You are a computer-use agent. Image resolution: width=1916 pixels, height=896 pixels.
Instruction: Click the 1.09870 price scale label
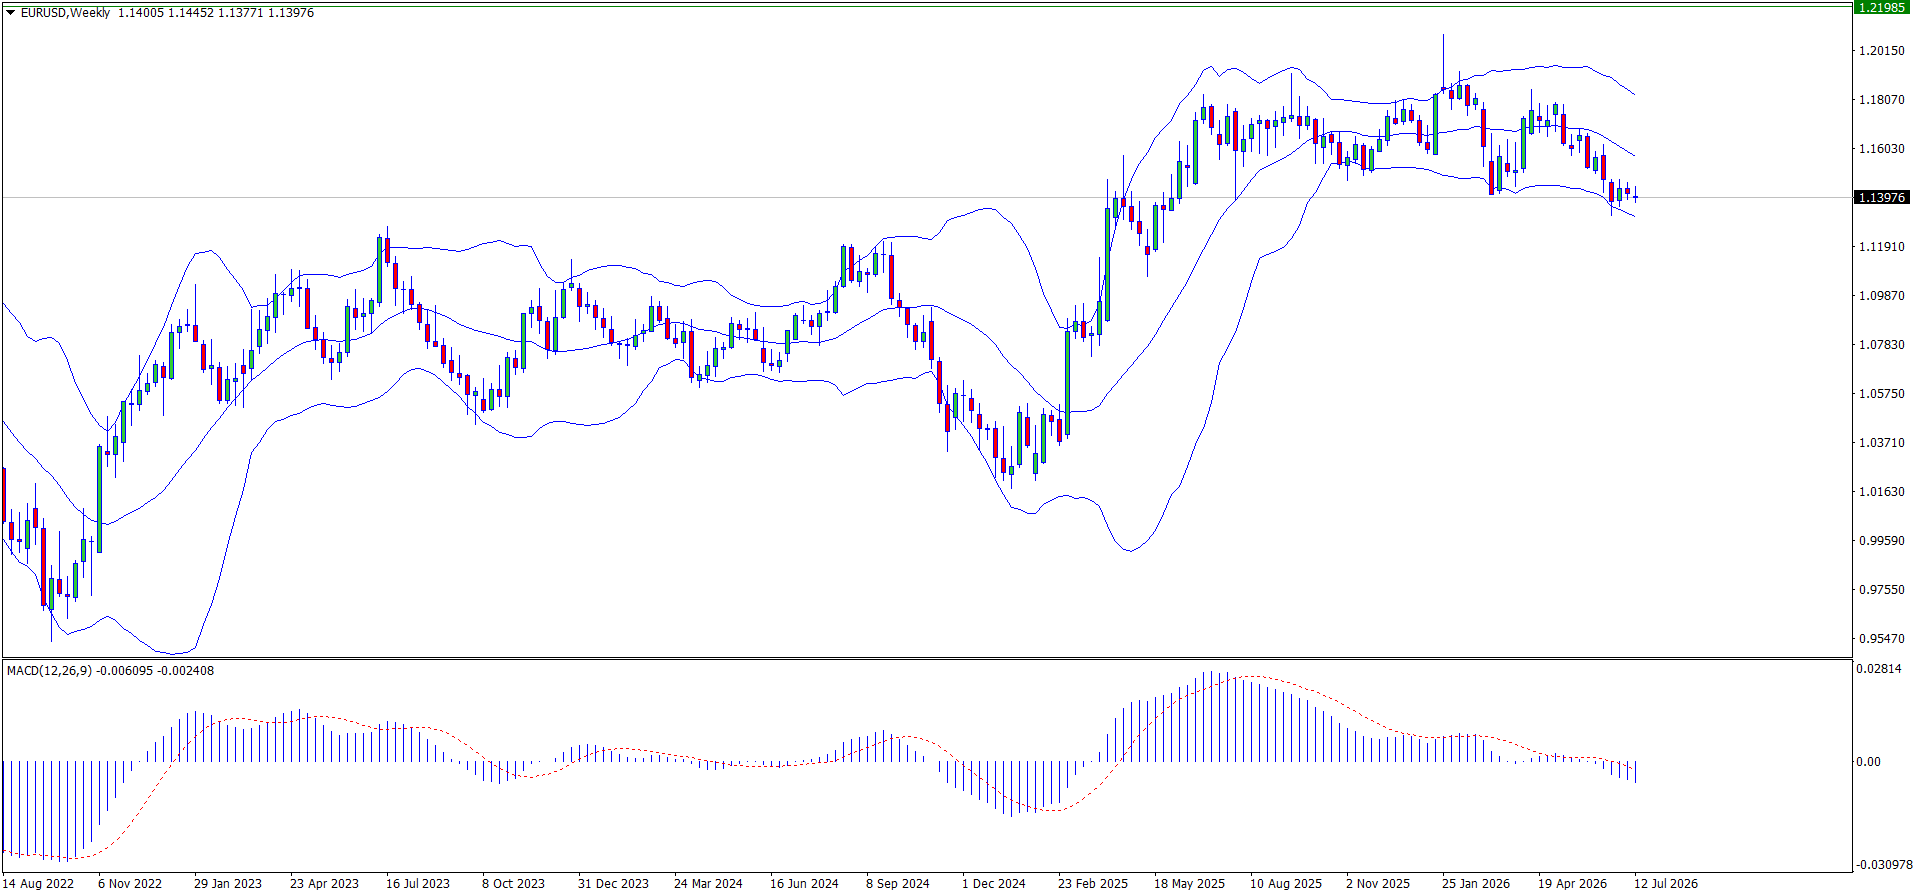1881,296
